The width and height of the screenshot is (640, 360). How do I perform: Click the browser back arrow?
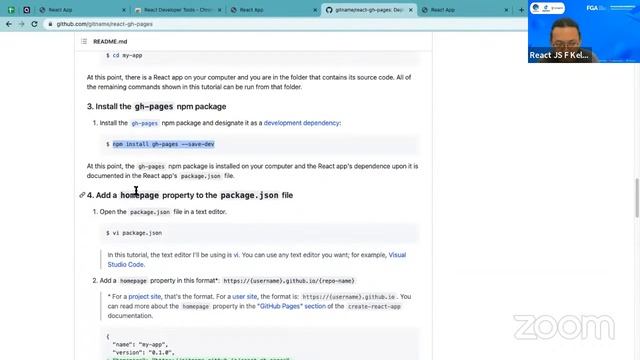click(x=9, y=24)
